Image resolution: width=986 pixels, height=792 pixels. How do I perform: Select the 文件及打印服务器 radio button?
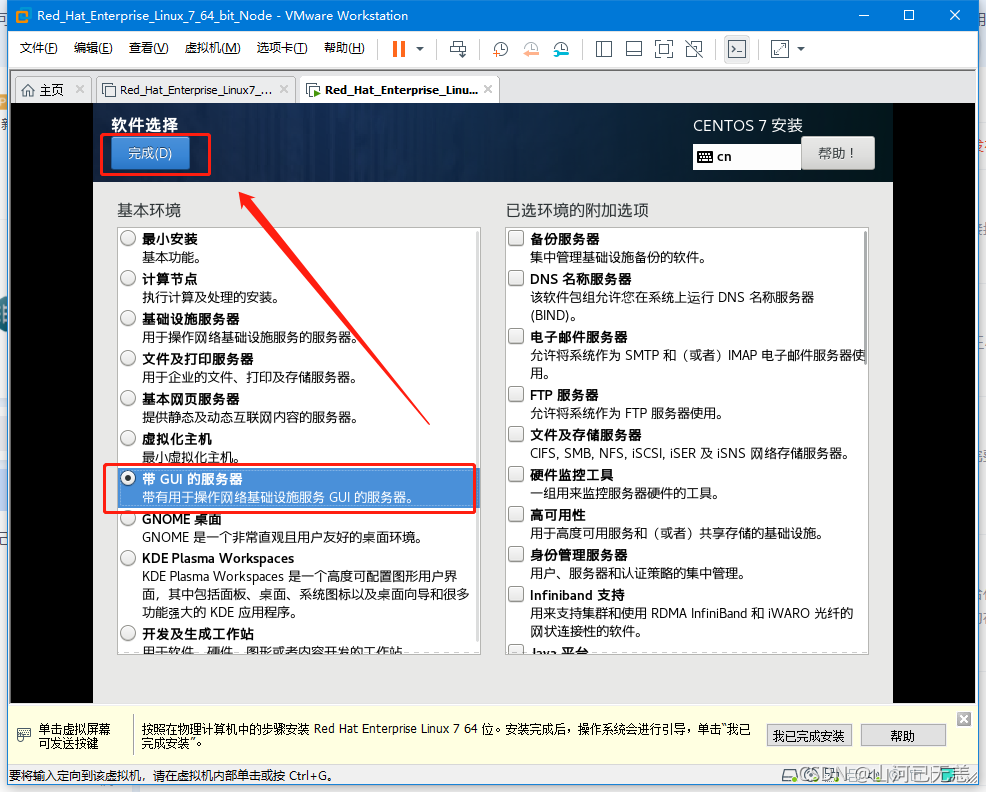click(128, 359)
